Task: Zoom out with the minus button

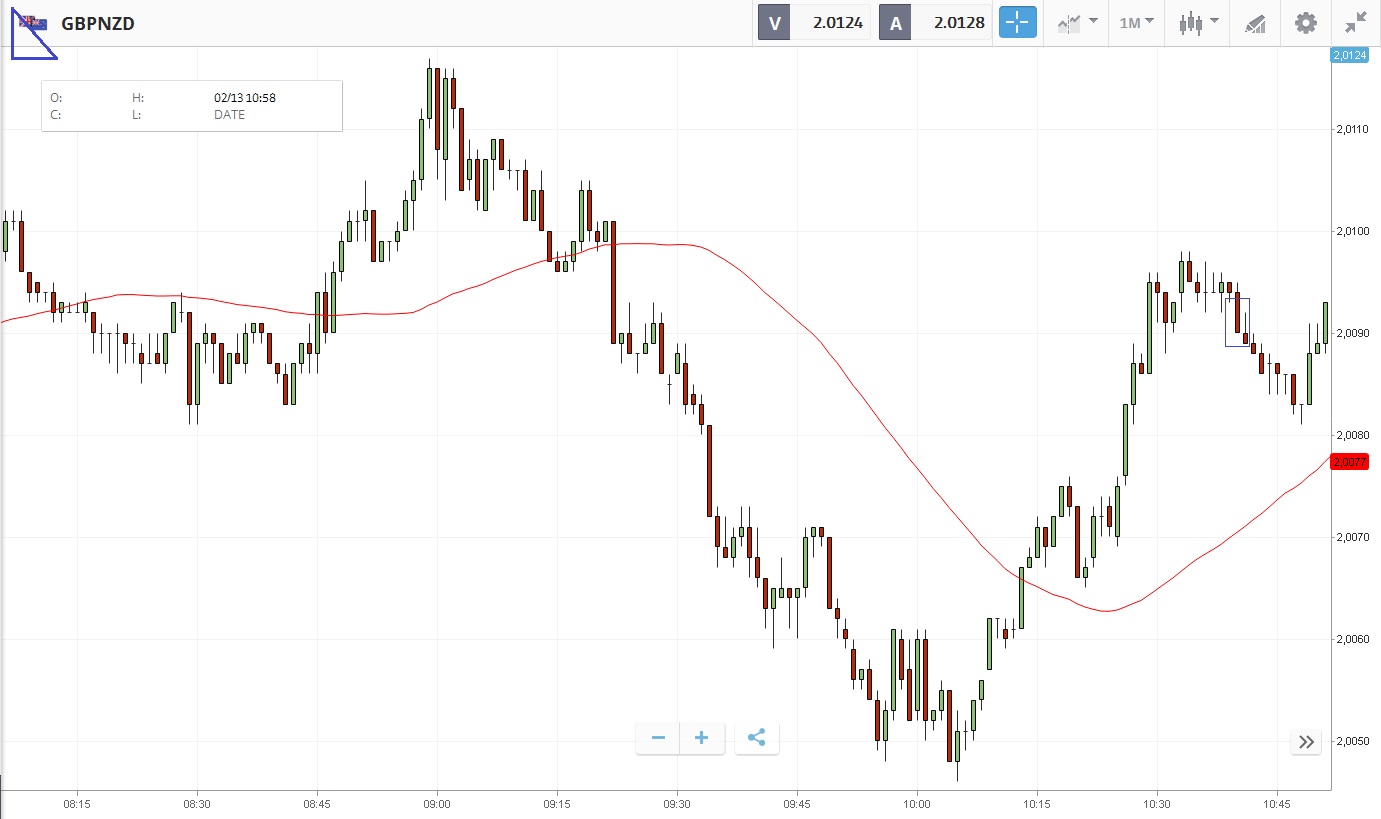Action: click(658, 738)
